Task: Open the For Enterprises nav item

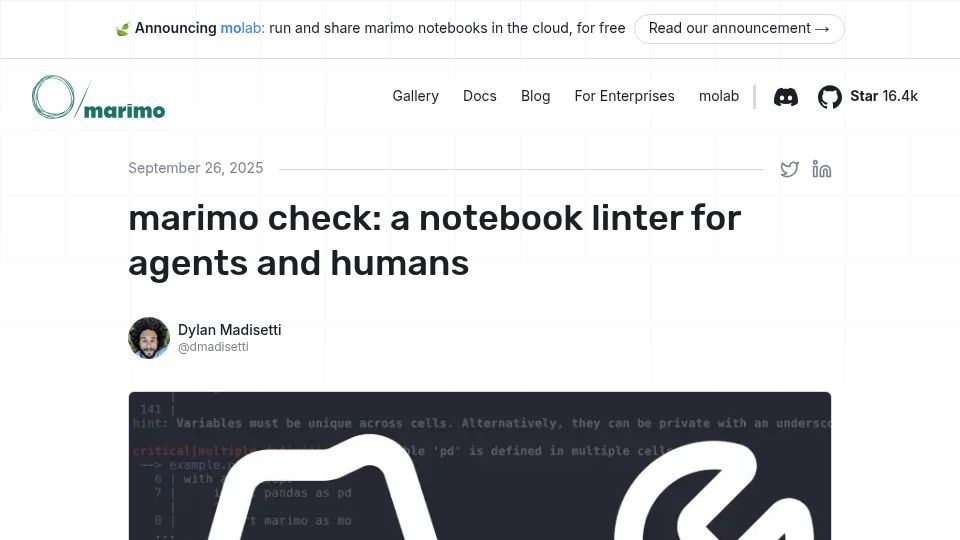Action: click(x=624, y=96)
